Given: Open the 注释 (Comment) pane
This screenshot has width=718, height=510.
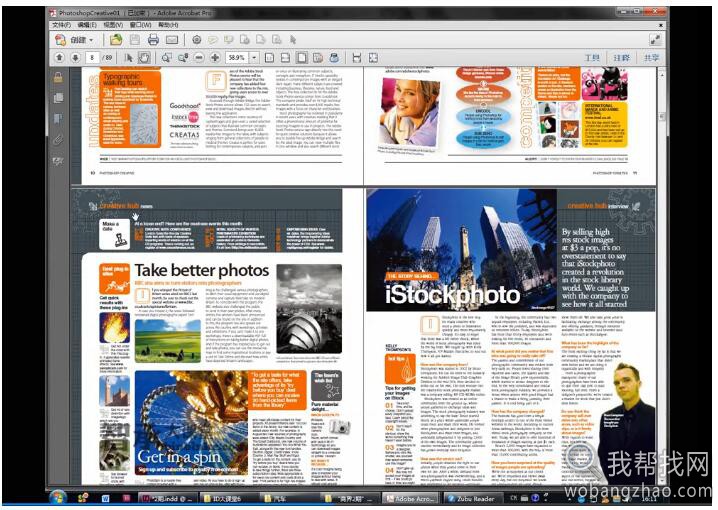Looking at the screenshot, I should [x=621, y=58].
